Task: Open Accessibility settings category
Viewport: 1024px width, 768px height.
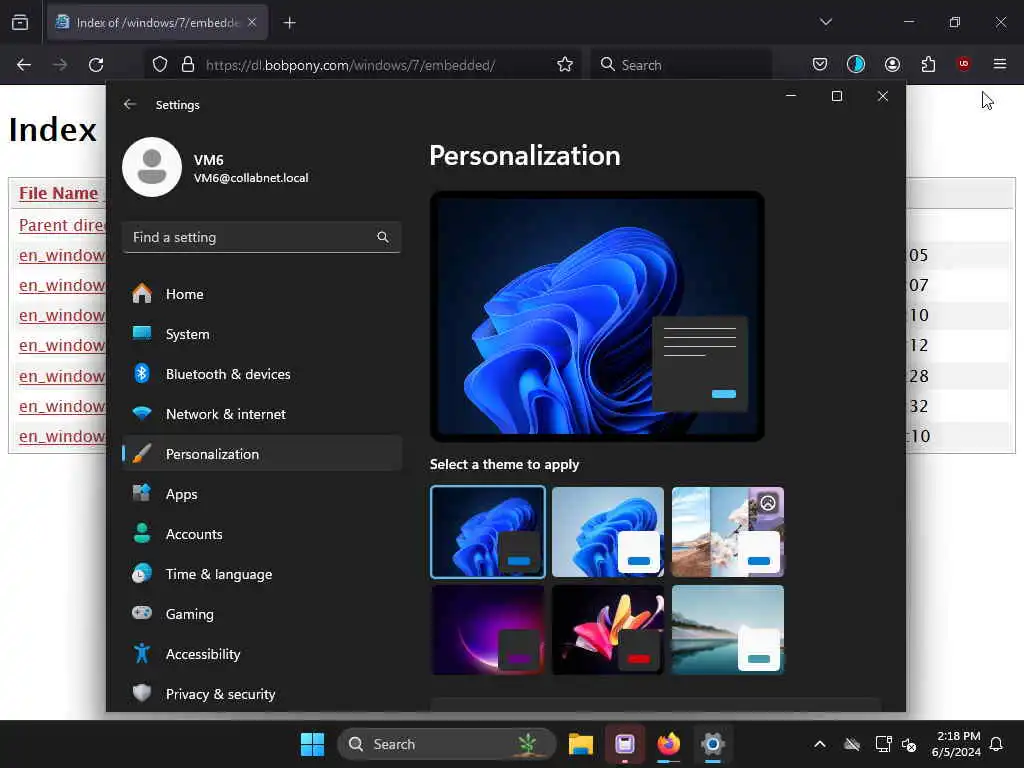Action: pos(261,654)
